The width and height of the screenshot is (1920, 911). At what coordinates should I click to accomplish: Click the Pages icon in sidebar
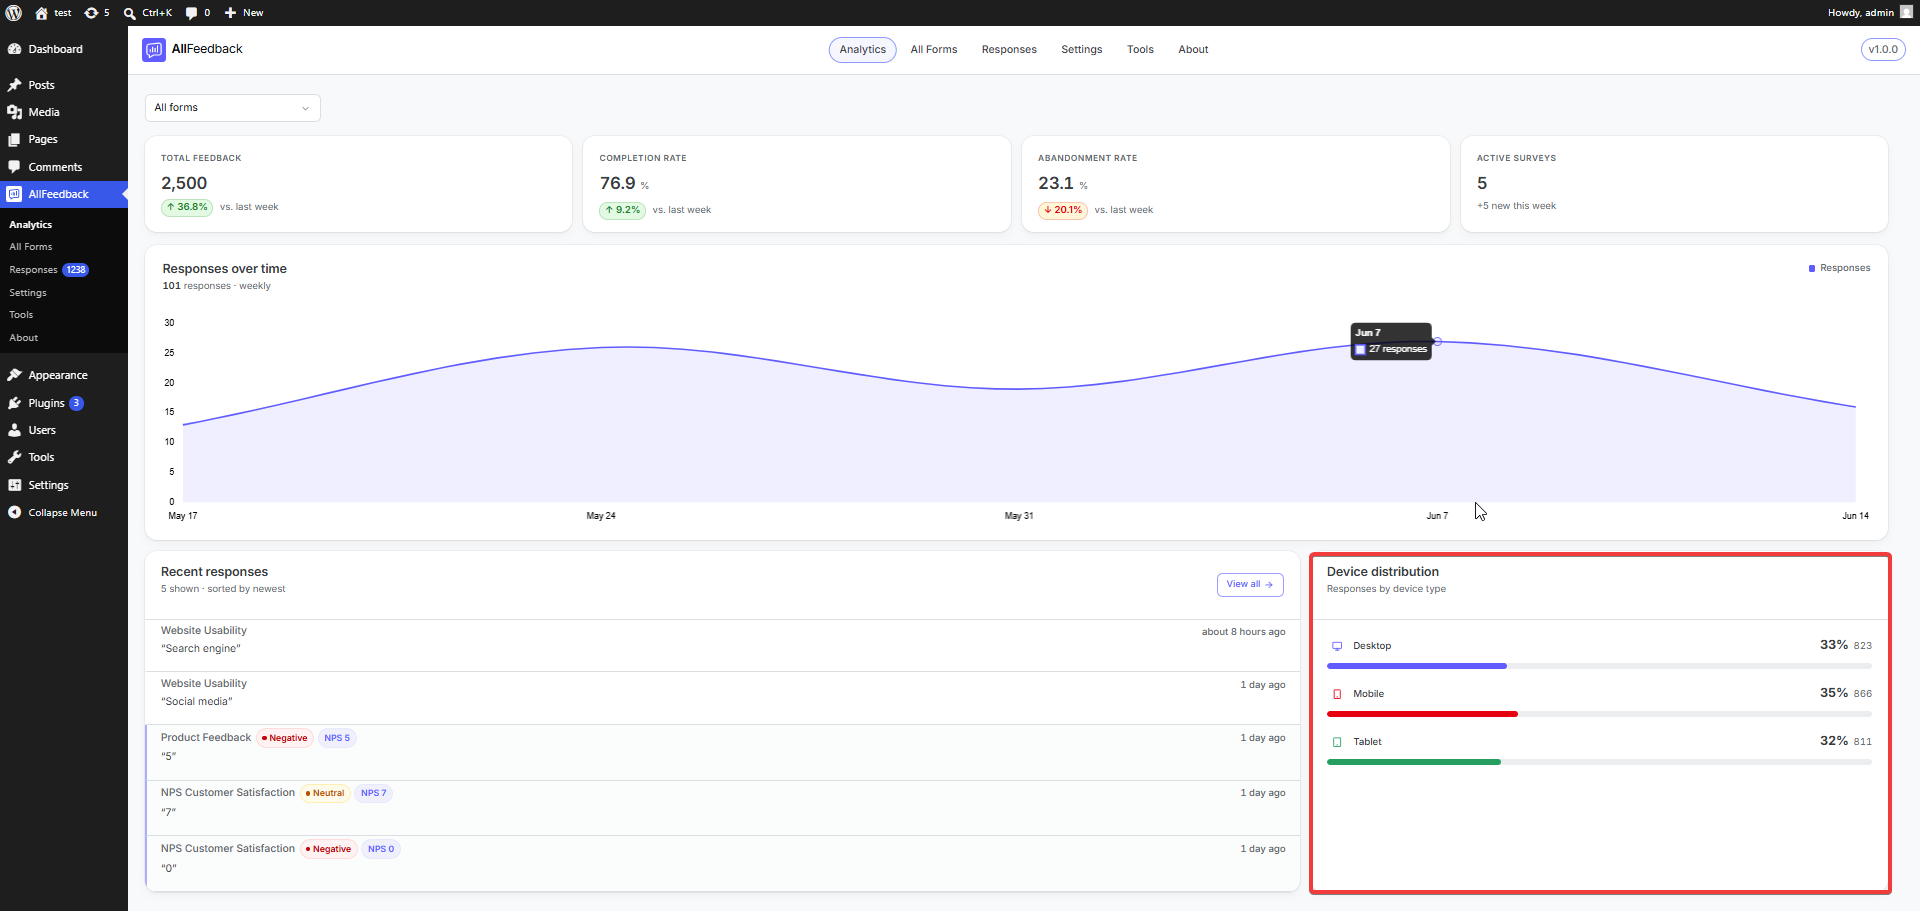coord(15,139)
